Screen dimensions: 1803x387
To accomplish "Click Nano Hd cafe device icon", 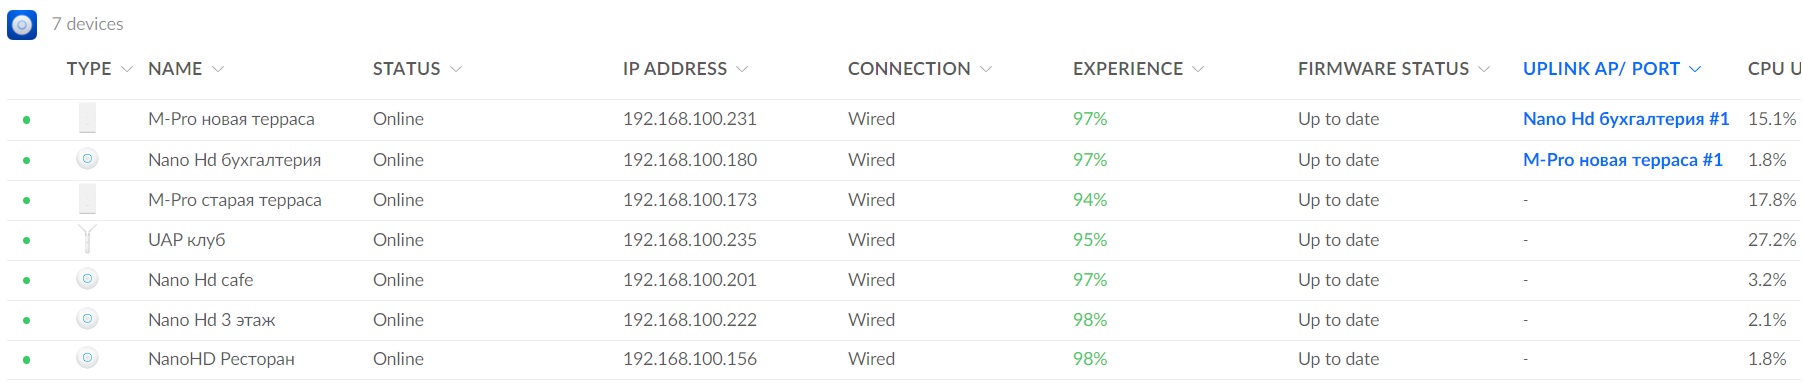I will tap(87, 279).
